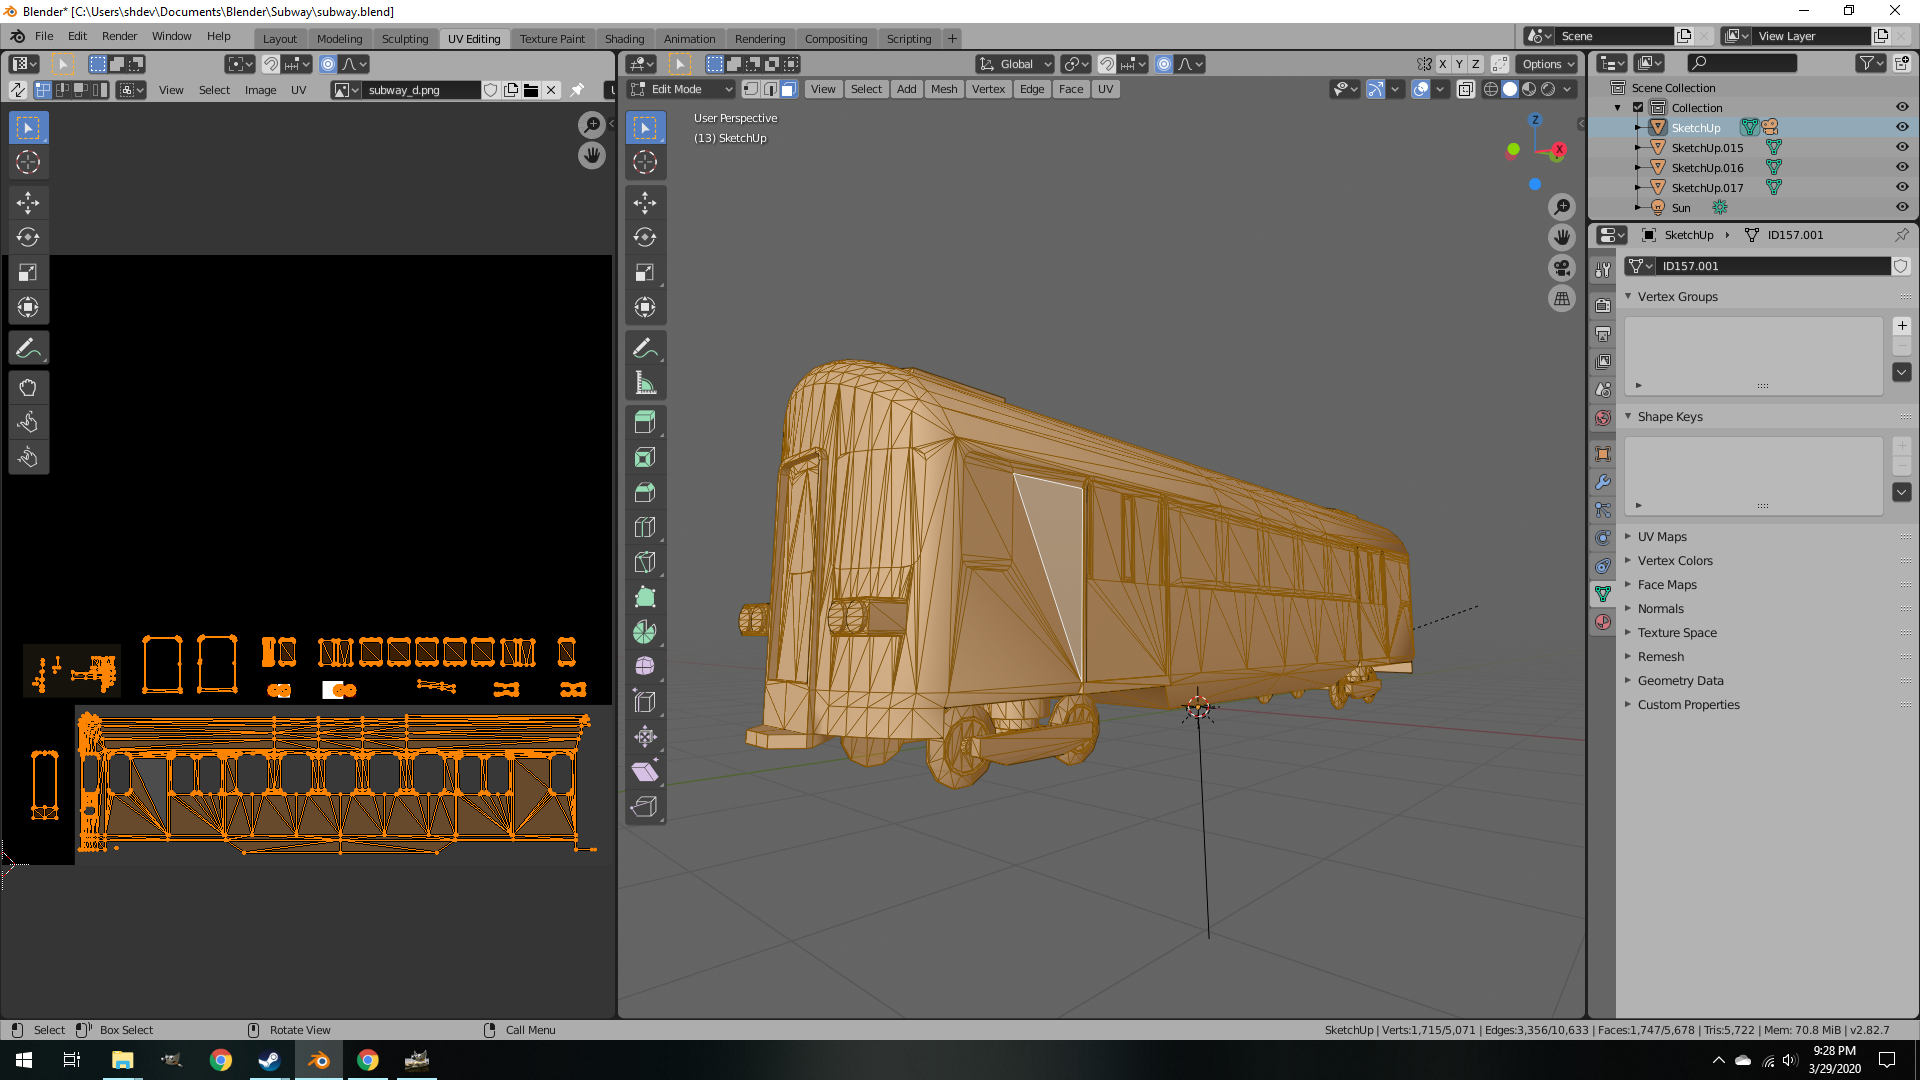1920x1080 pixels.
Task: Open the Face menu in 3D viewport header
Action: (1070, 89)
